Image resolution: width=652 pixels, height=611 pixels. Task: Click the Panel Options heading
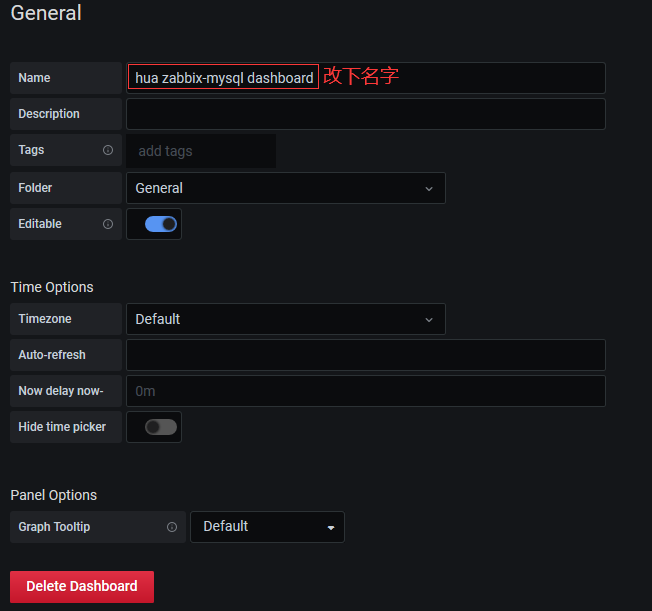(x=54, y=495)
